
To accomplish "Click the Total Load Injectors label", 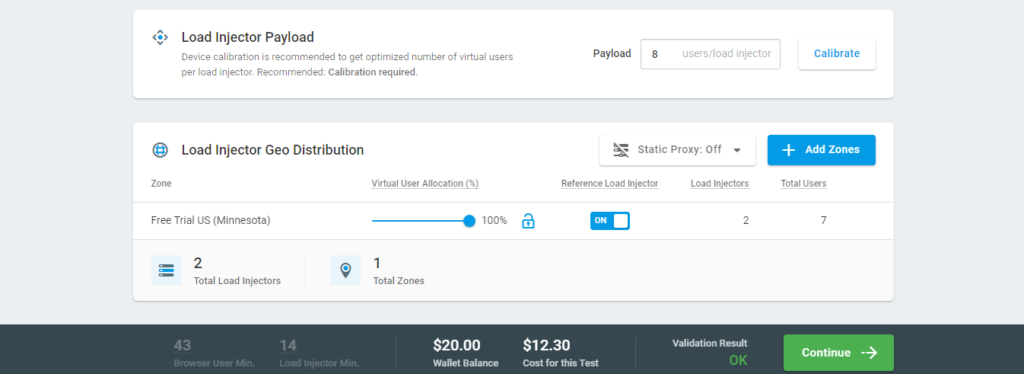I will 237,281.
